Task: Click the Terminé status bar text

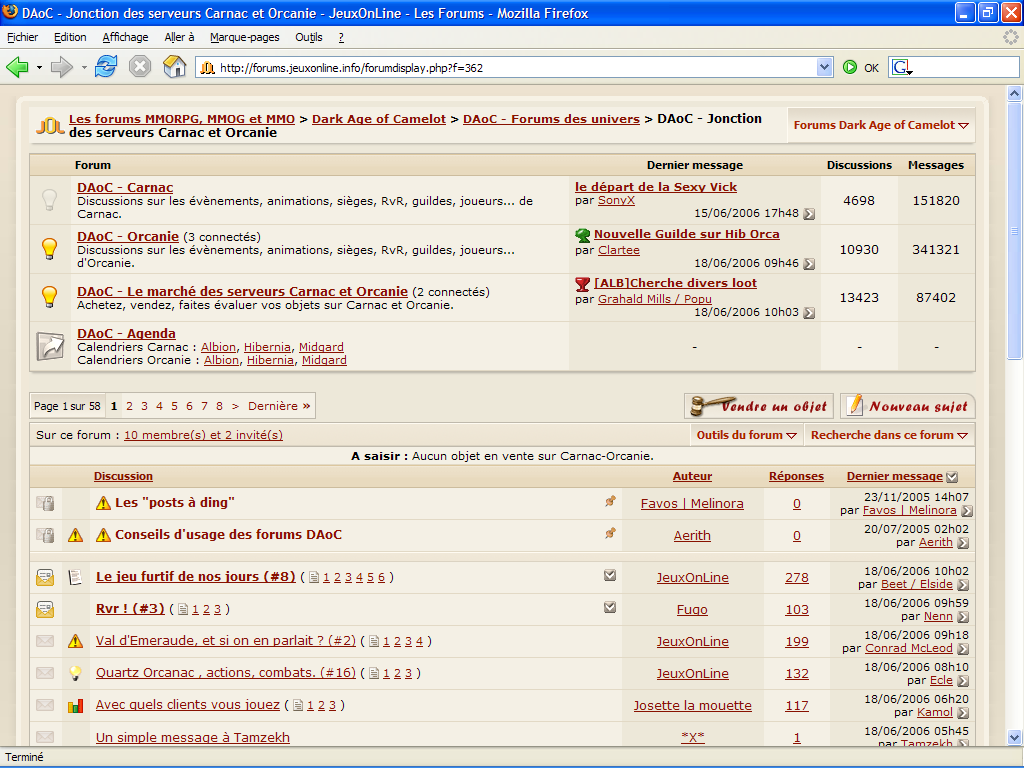Action: pos(25,758)
